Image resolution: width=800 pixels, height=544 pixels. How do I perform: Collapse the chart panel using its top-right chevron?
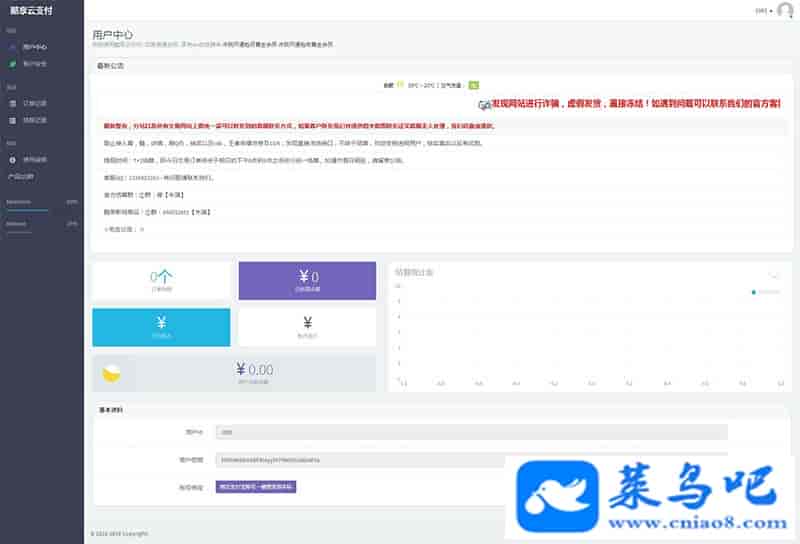774,276
